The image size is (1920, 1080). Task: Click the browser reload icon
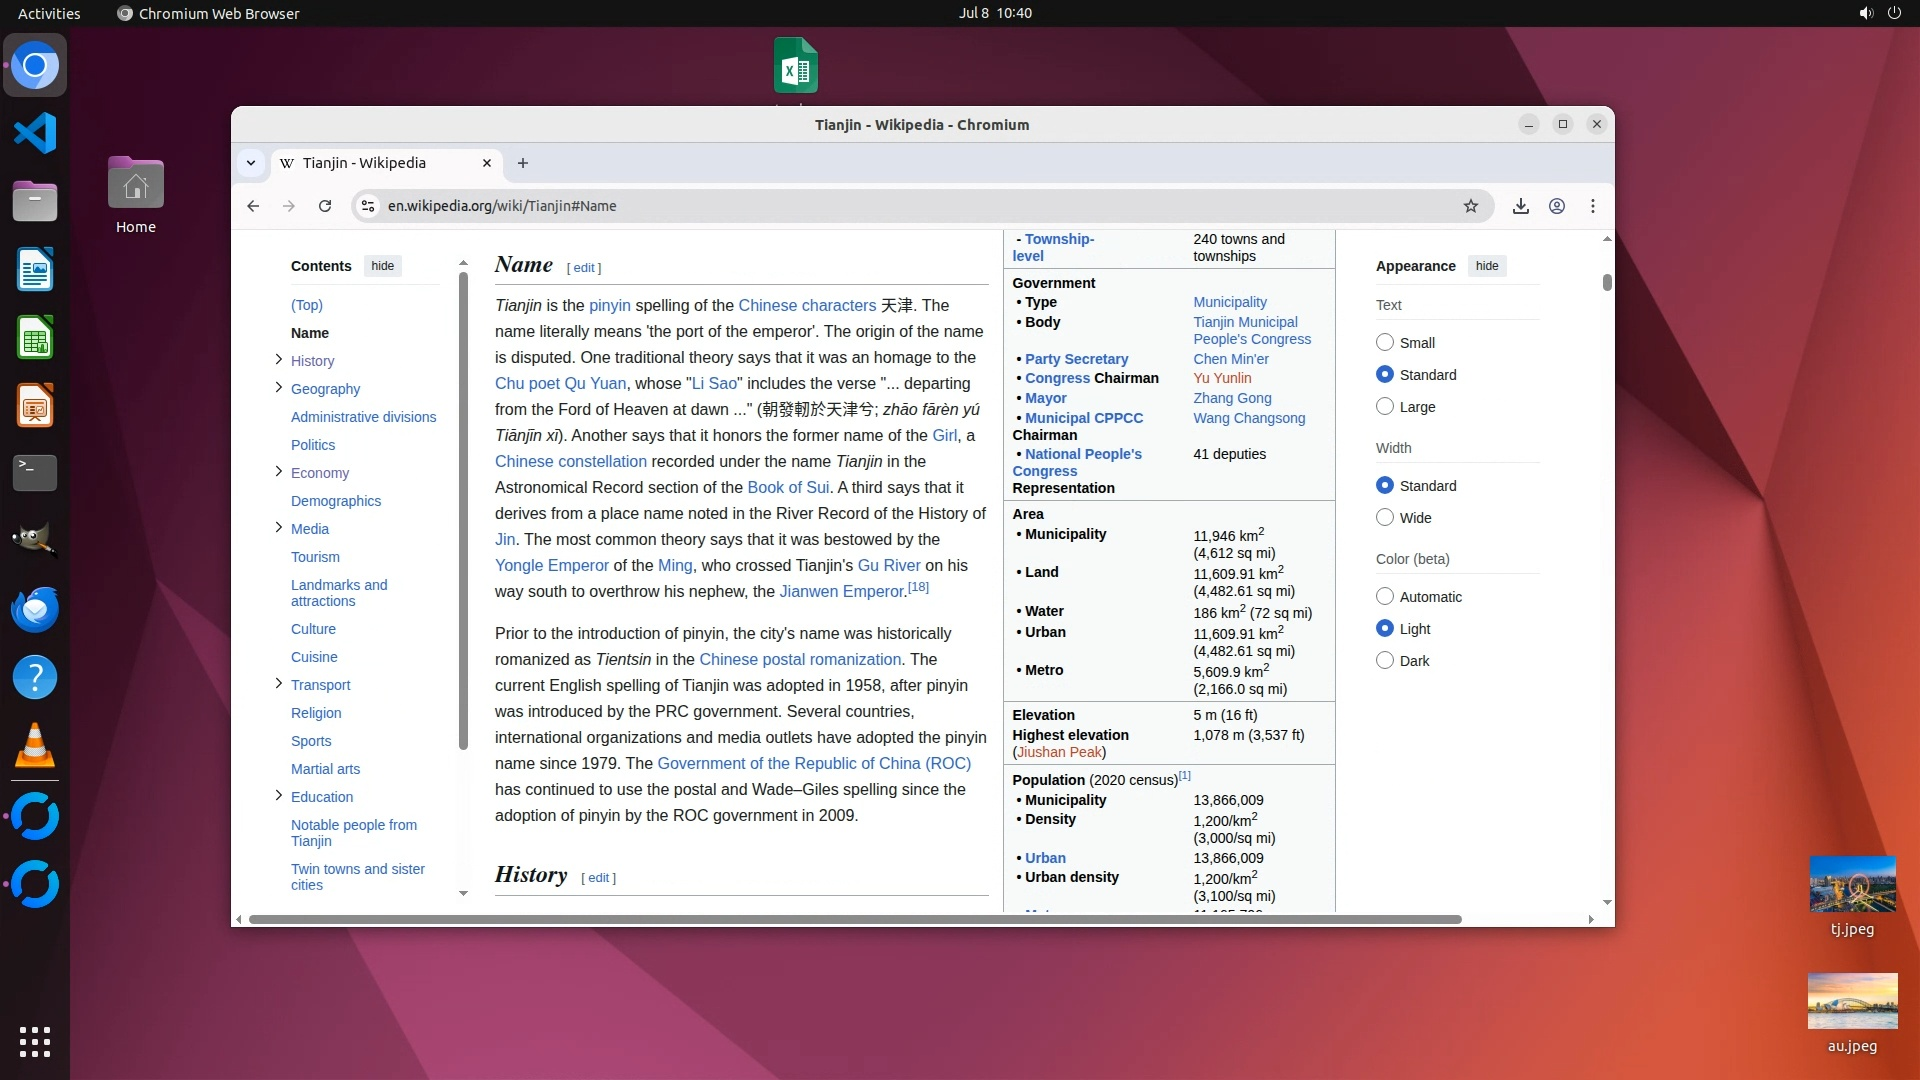click(325, 206)
